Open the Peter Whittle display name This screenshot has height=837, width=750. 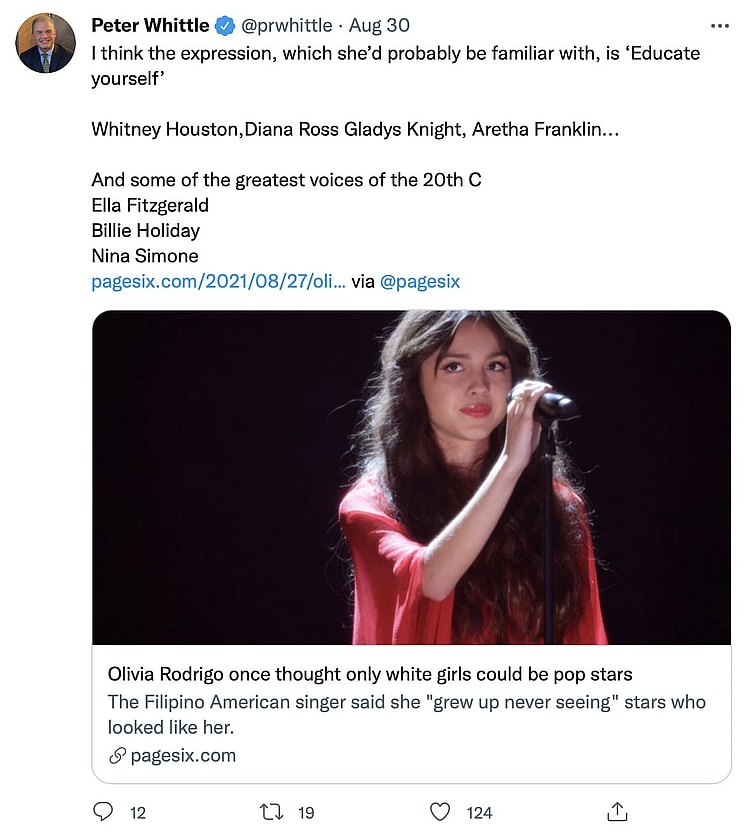(x=150, y=26)
